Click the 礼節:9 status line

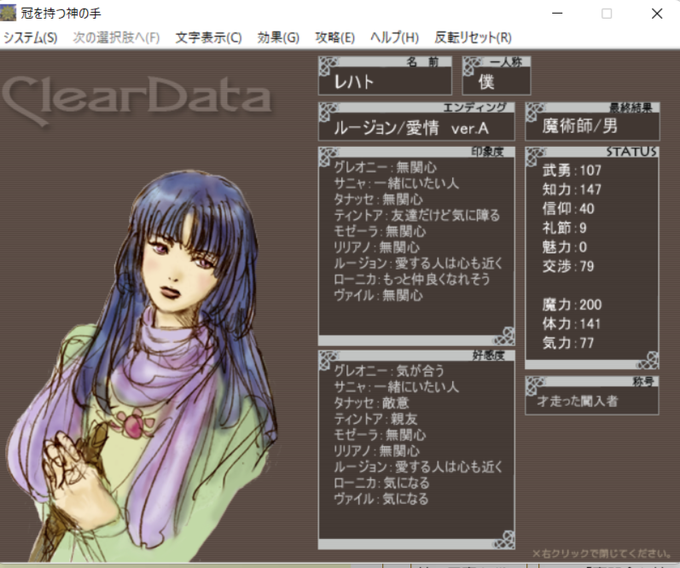click(564, 228)
